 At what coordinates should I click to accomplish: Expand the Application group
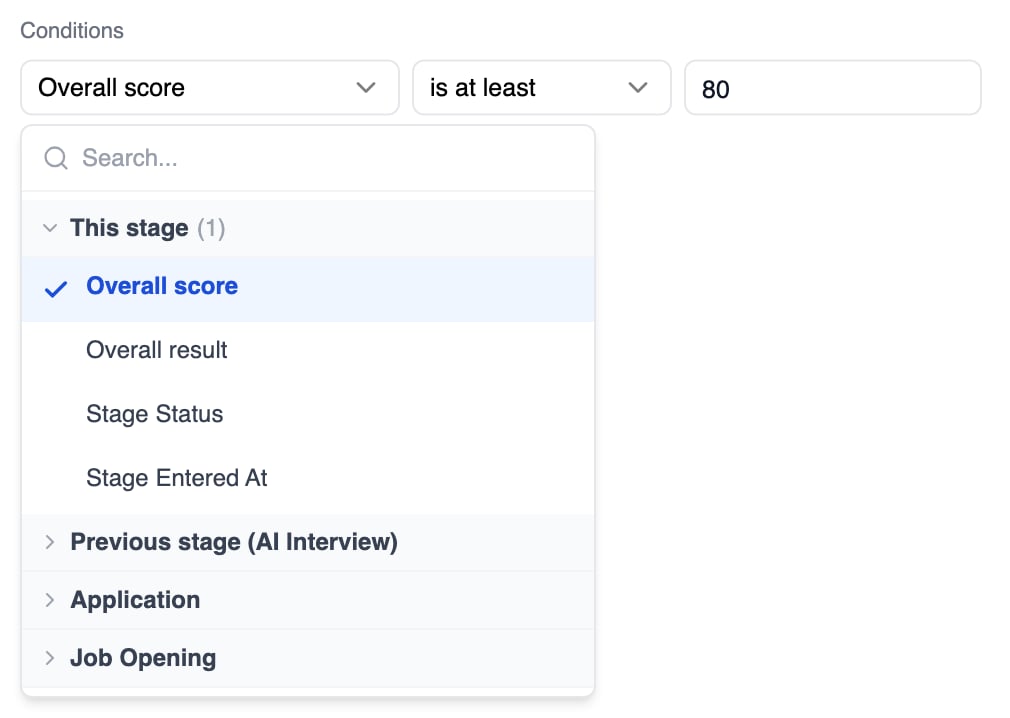click(x=308, y=600)
